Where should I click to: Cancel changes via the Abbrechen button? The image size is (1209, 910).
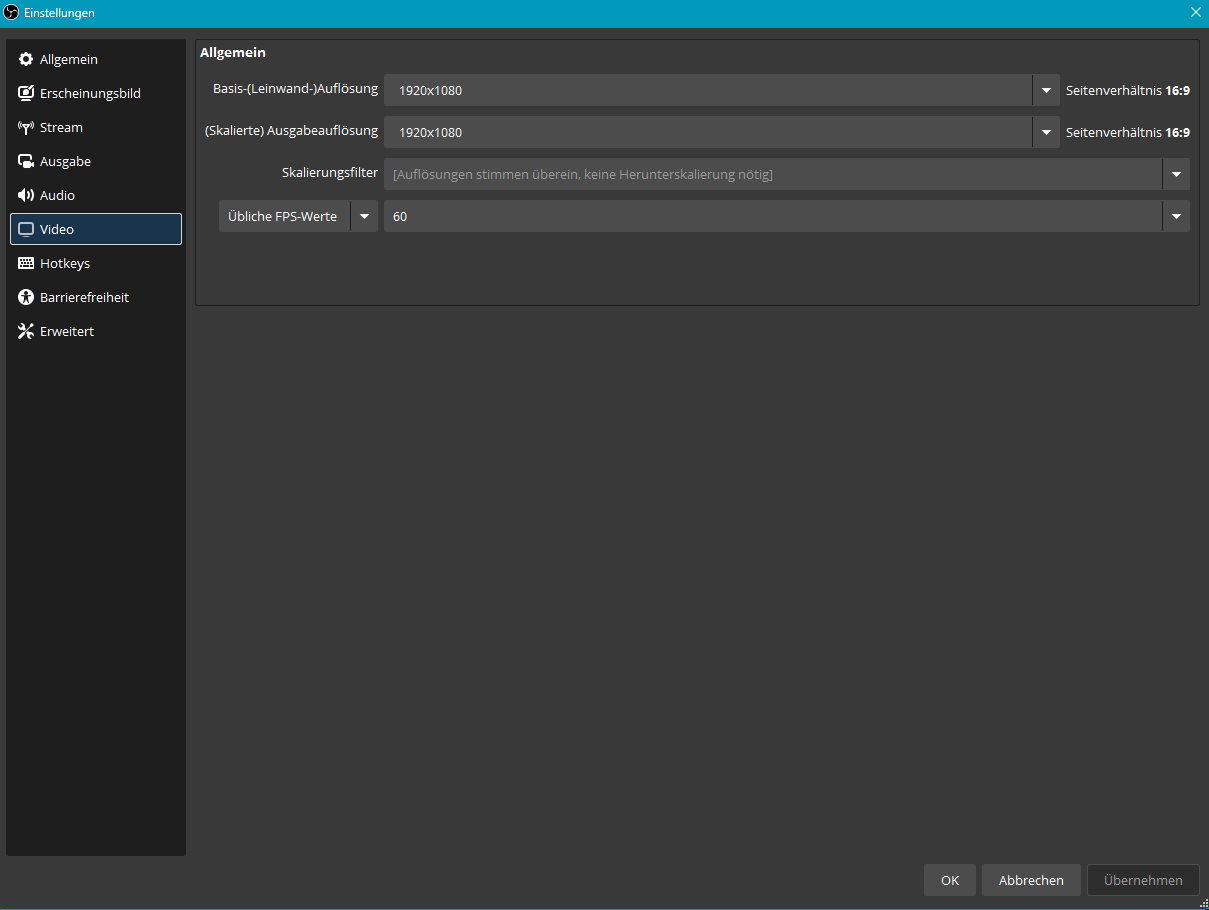[1031, 880]
